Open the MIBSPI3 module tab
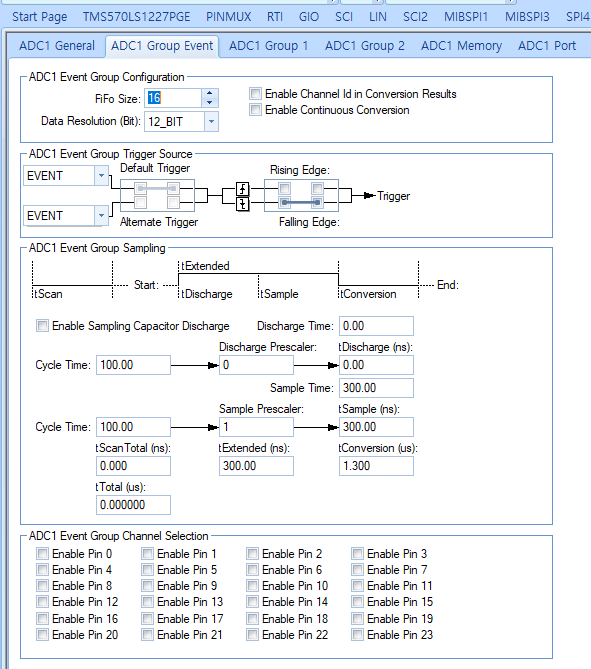This screenshot has width=591, height=669. [527, 17]
